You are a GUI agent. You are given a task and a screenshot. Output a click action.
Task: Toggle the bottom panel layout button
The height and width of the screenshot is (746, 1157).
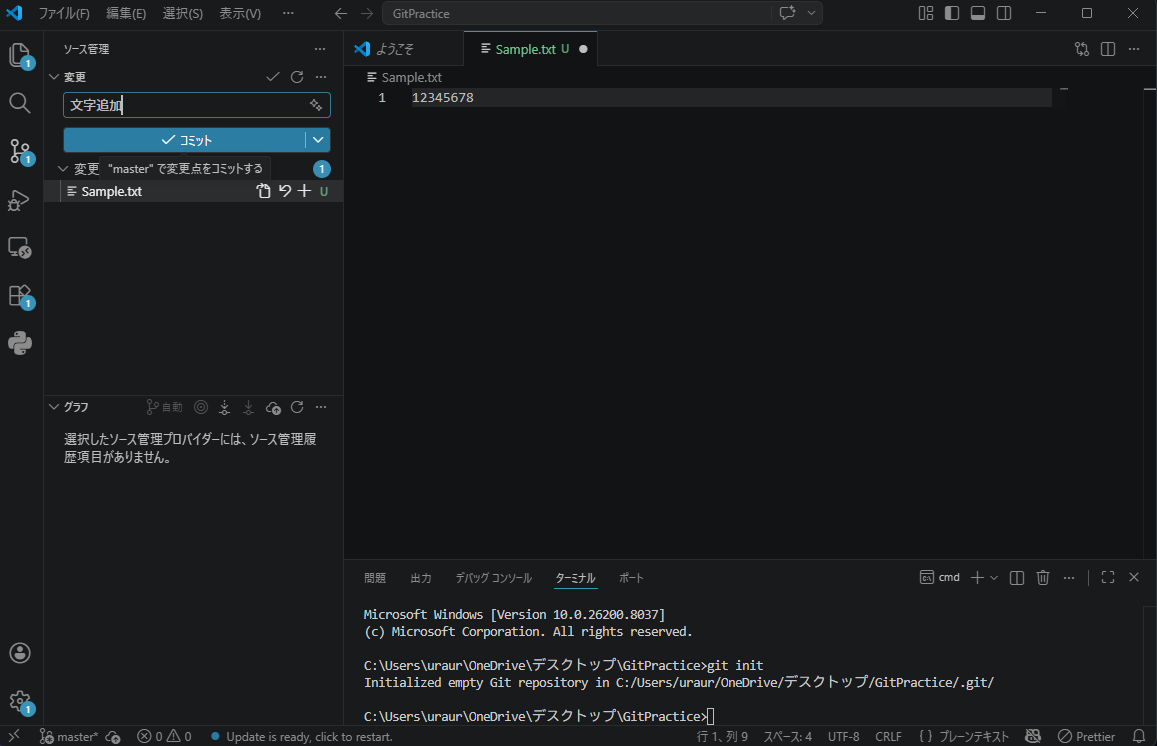[978, 14]
